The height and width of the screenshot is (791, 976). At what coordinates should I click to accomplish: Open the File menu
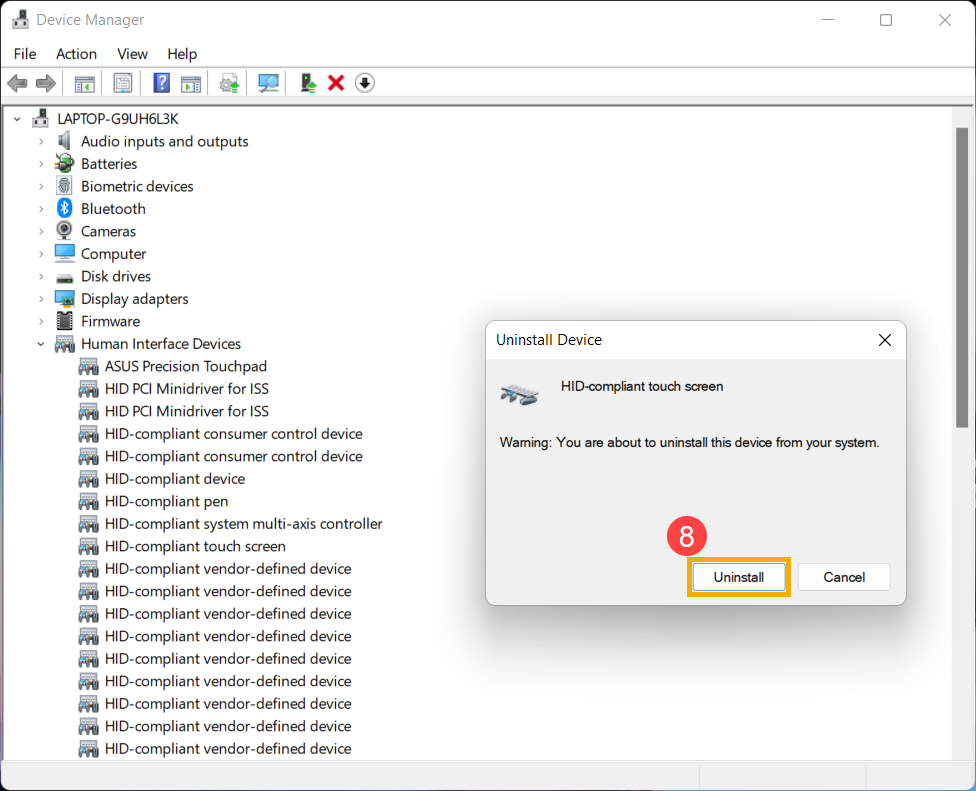pyautogui.click(x=25, y=54)
